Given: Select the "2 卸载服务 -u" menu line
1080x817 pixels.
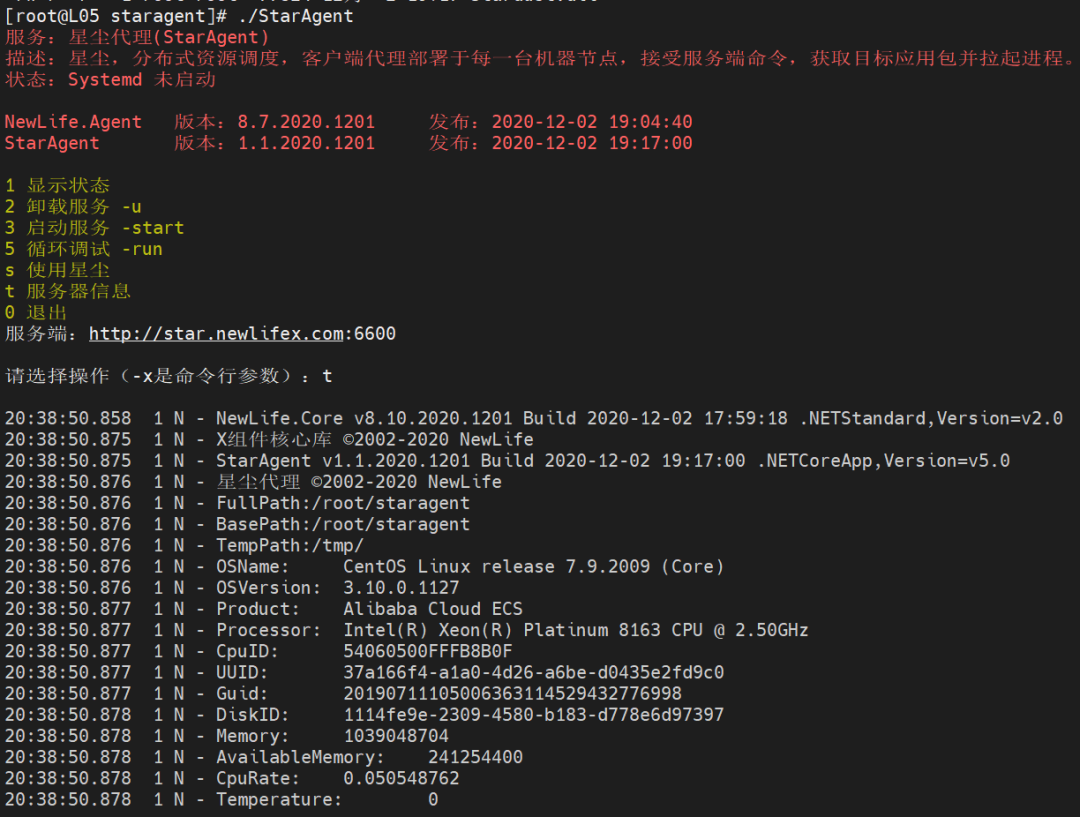Looking at the screenshot, I should [x=73, y=207].
